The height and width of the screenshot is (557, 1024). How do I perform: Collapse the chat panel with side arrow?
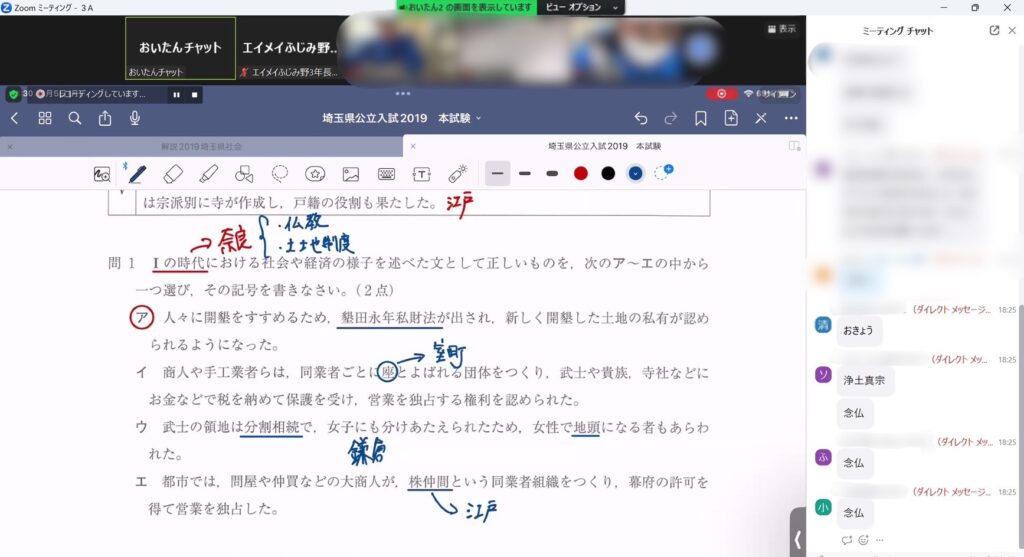[797, 539]
